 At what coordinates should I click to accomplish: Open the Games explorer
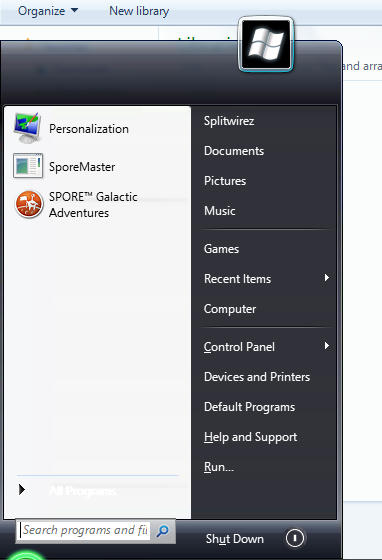221,249
